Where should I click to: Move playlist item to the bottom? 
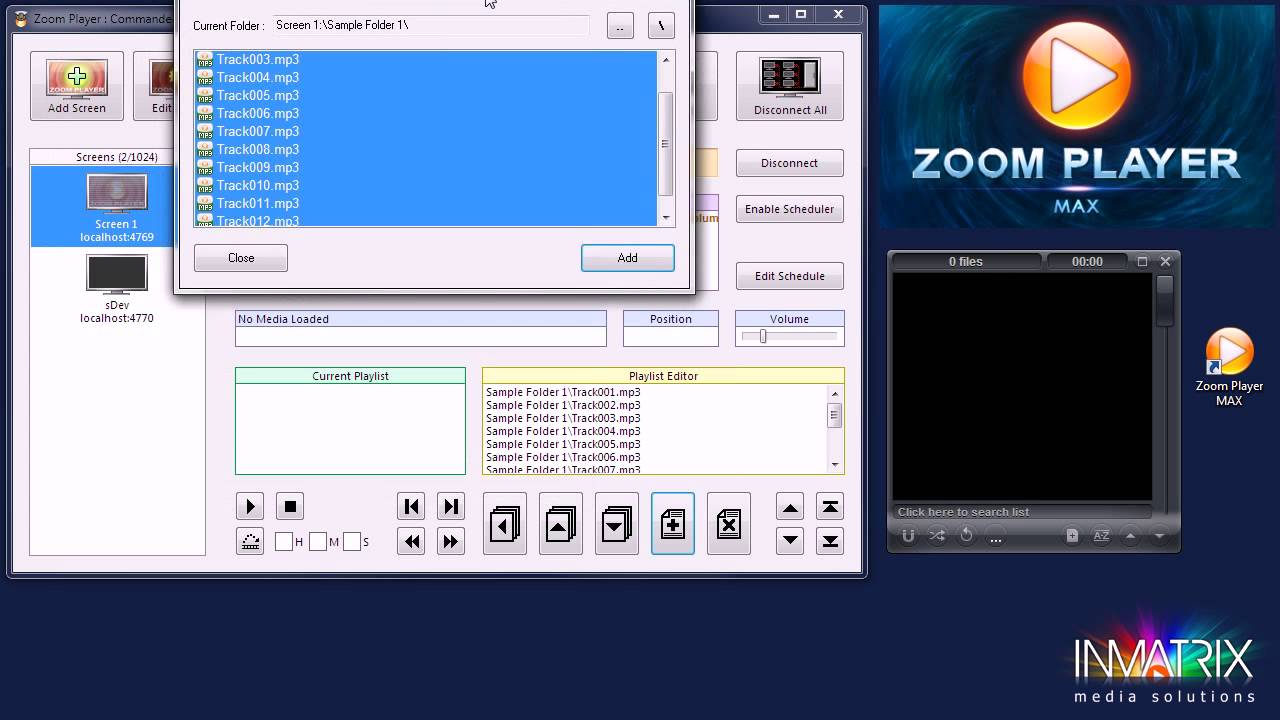pyautogui.click(x=830, y=541)
